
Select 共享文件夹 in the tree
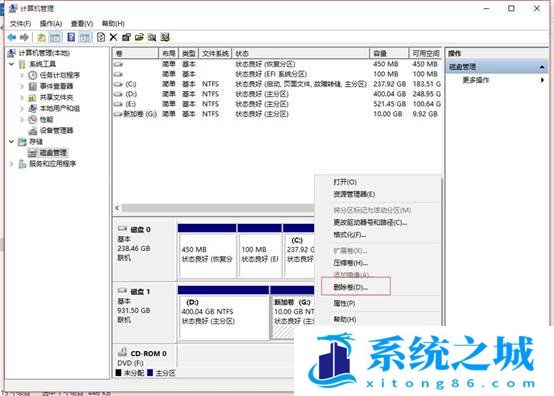[57, 97]
